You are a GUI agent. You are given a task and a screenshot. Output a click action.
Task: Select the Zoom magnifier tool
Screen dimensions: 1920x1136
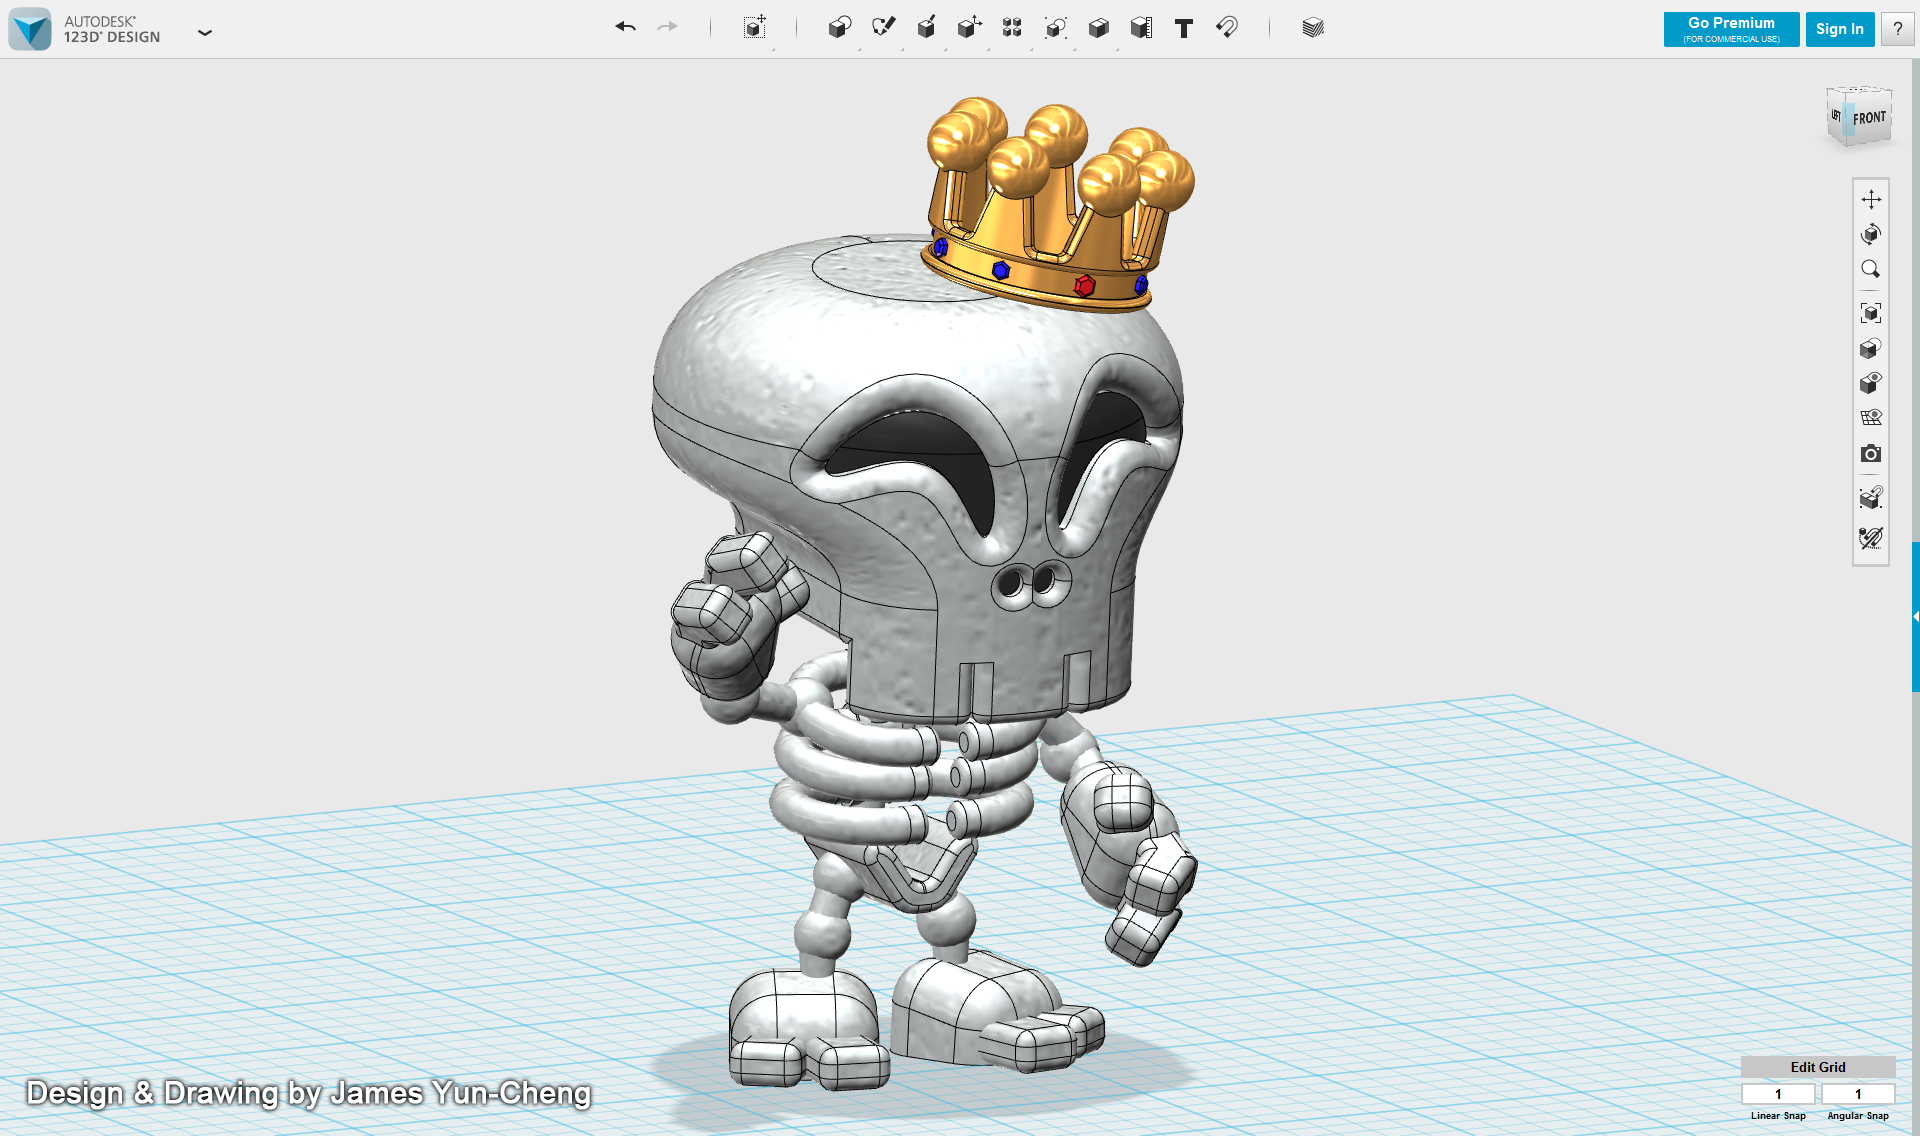pyautogui.click(x=1870, y=269)
